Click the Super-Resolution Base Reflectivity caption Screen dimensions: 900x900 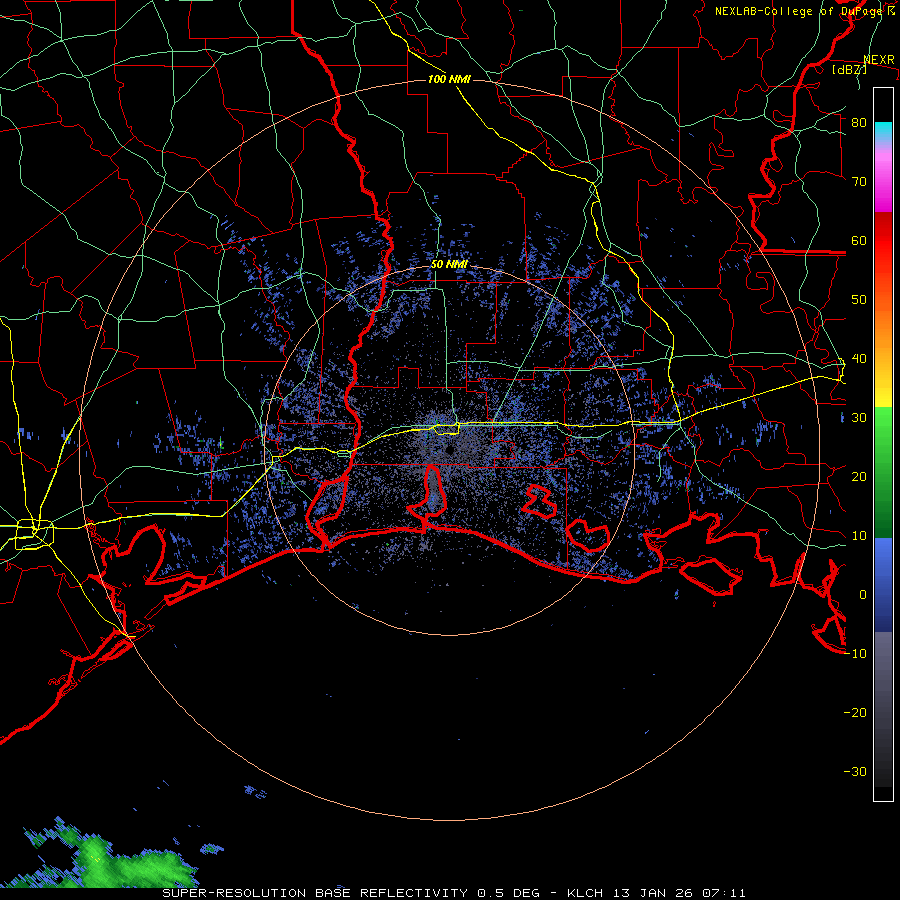315,893
